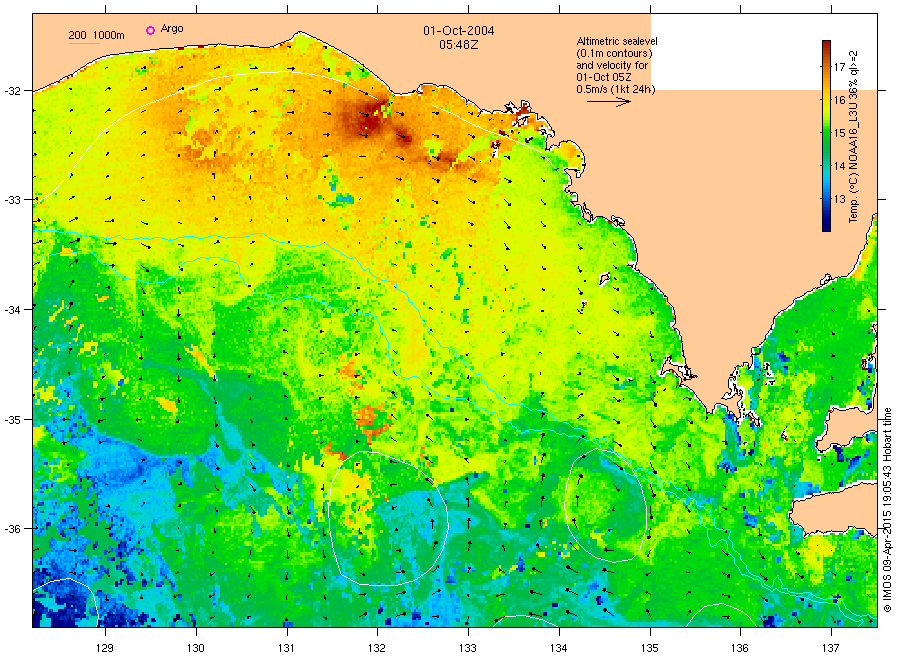Click the '17' temperature colorbar label
Viewport: 900px width, 660px height.
839,67
